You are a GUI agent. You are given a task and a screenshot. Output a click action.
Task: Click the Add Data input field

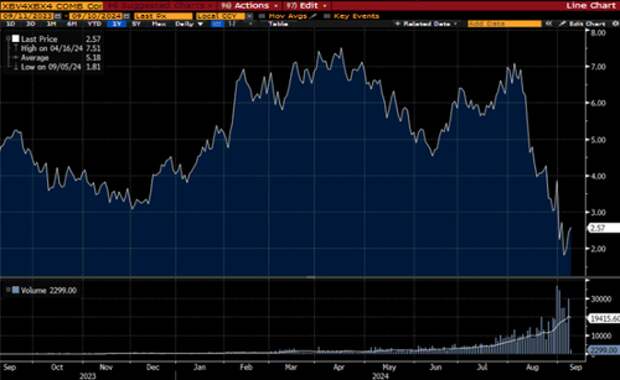coord(505,24)
